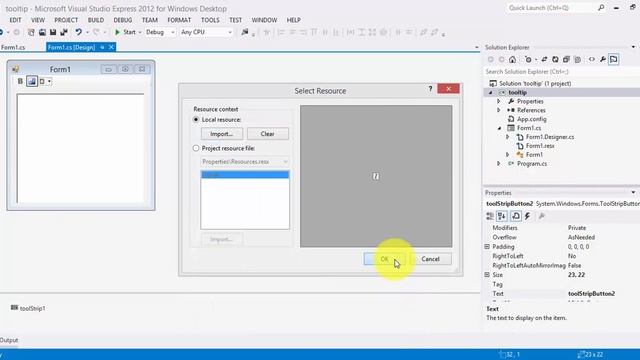The image size is (640, 360).
Task: Click the Clear button in Select Resource dialog
Action: click(267, 134)
